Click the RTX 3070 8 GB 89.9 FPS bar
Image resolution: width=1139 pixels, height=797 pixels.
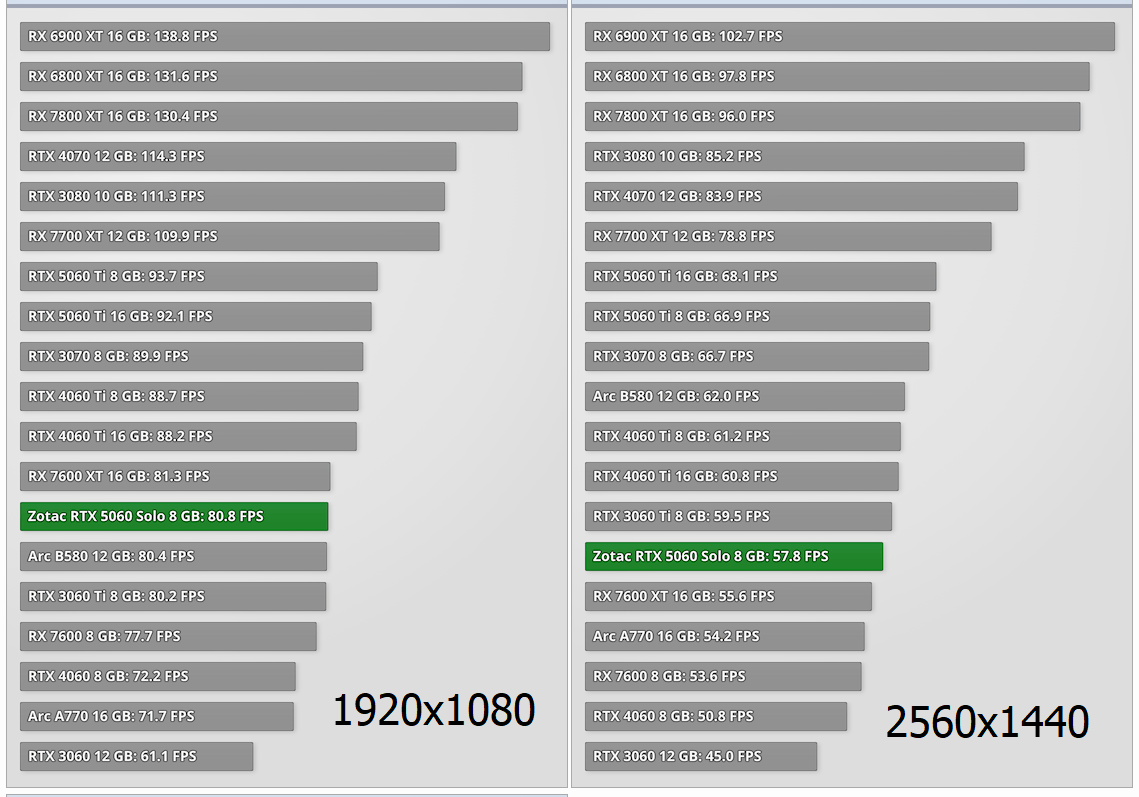[192, 356]
